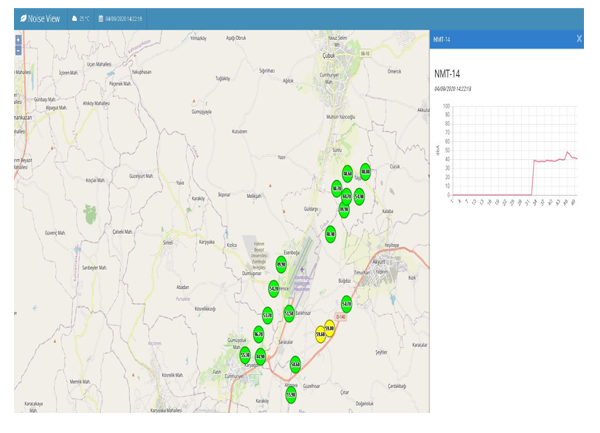Click the header date 04/09/2020 14:22:18

click(x=124, y=19)
